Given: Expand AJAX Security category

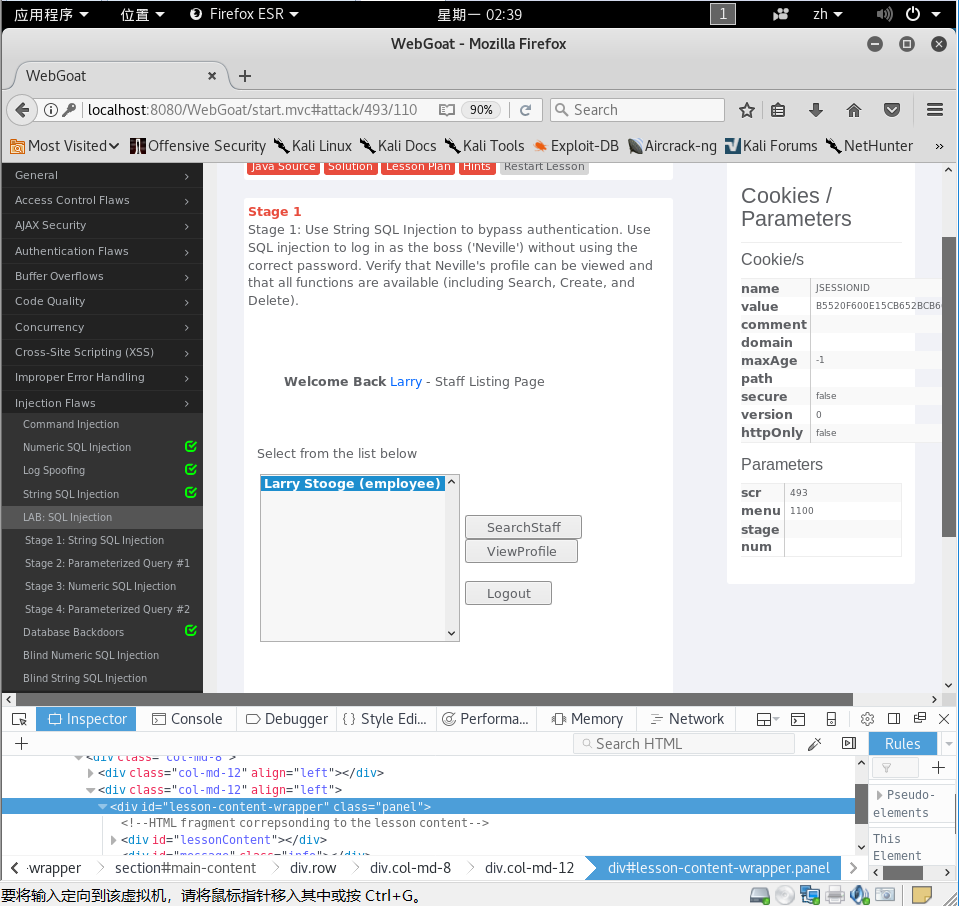Looking at the screenshot, I should [x=102, y=226].
